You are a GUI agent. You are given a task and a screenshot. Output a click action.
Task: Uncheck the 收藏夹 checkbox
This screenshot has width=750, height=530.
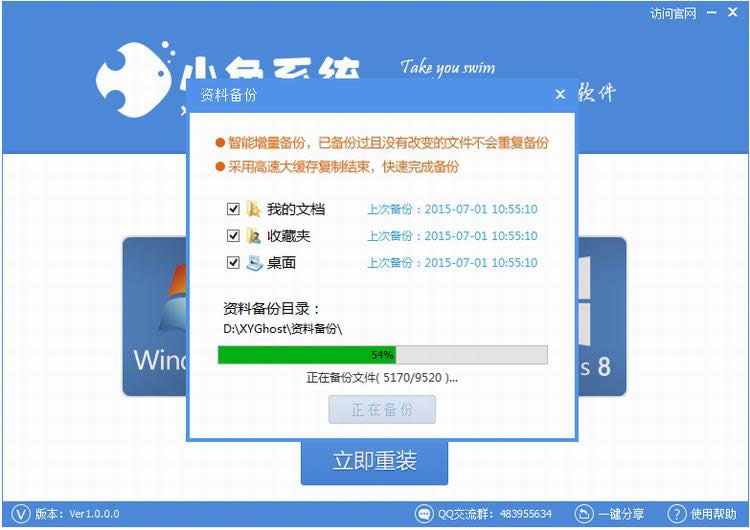tap(233, 236)
